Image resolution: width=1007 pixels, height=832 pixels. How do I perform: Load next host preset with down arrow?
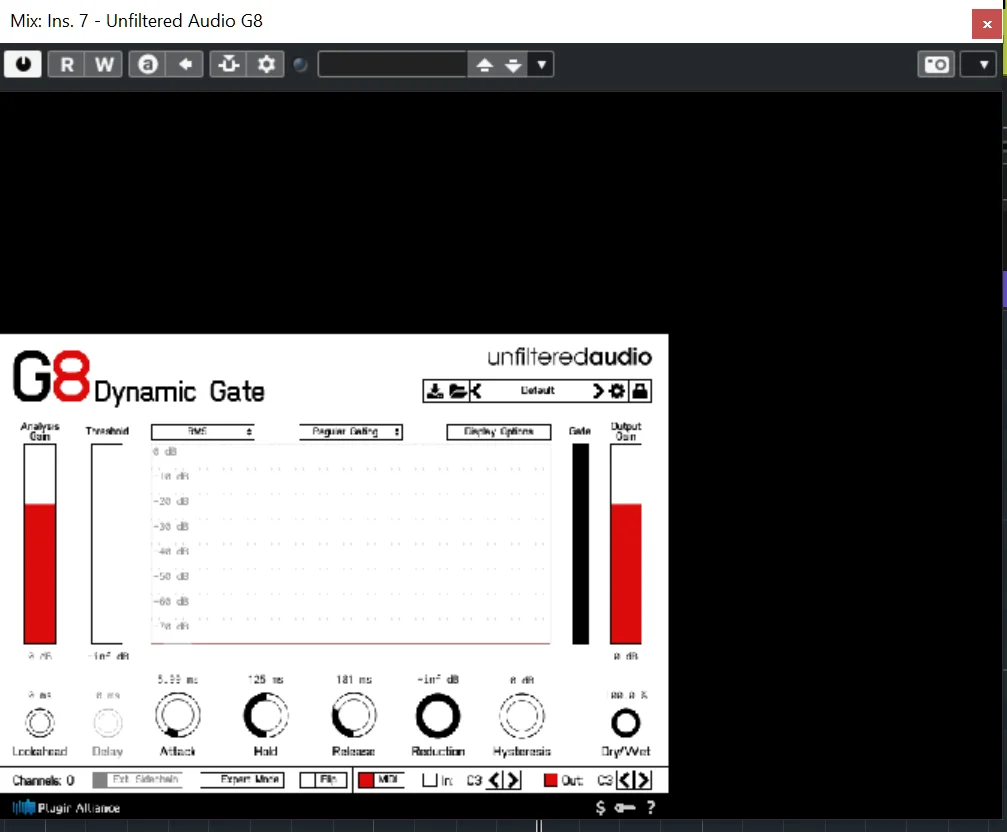(x=513, y=64)
